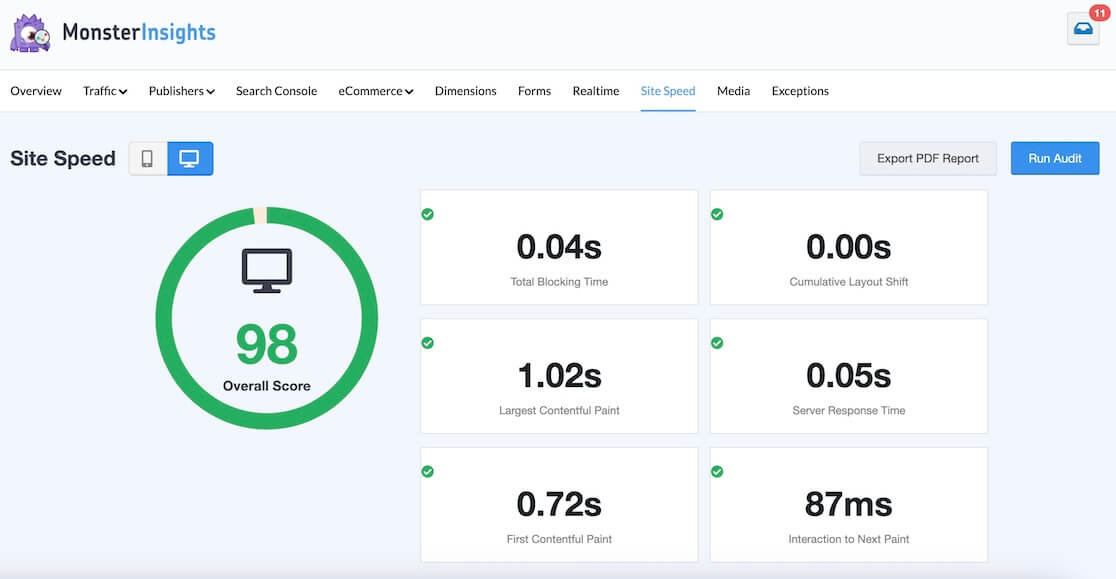Export the PDF report
The width and height of the screenshot is (1116, 579).
click(x=928, y=158)
